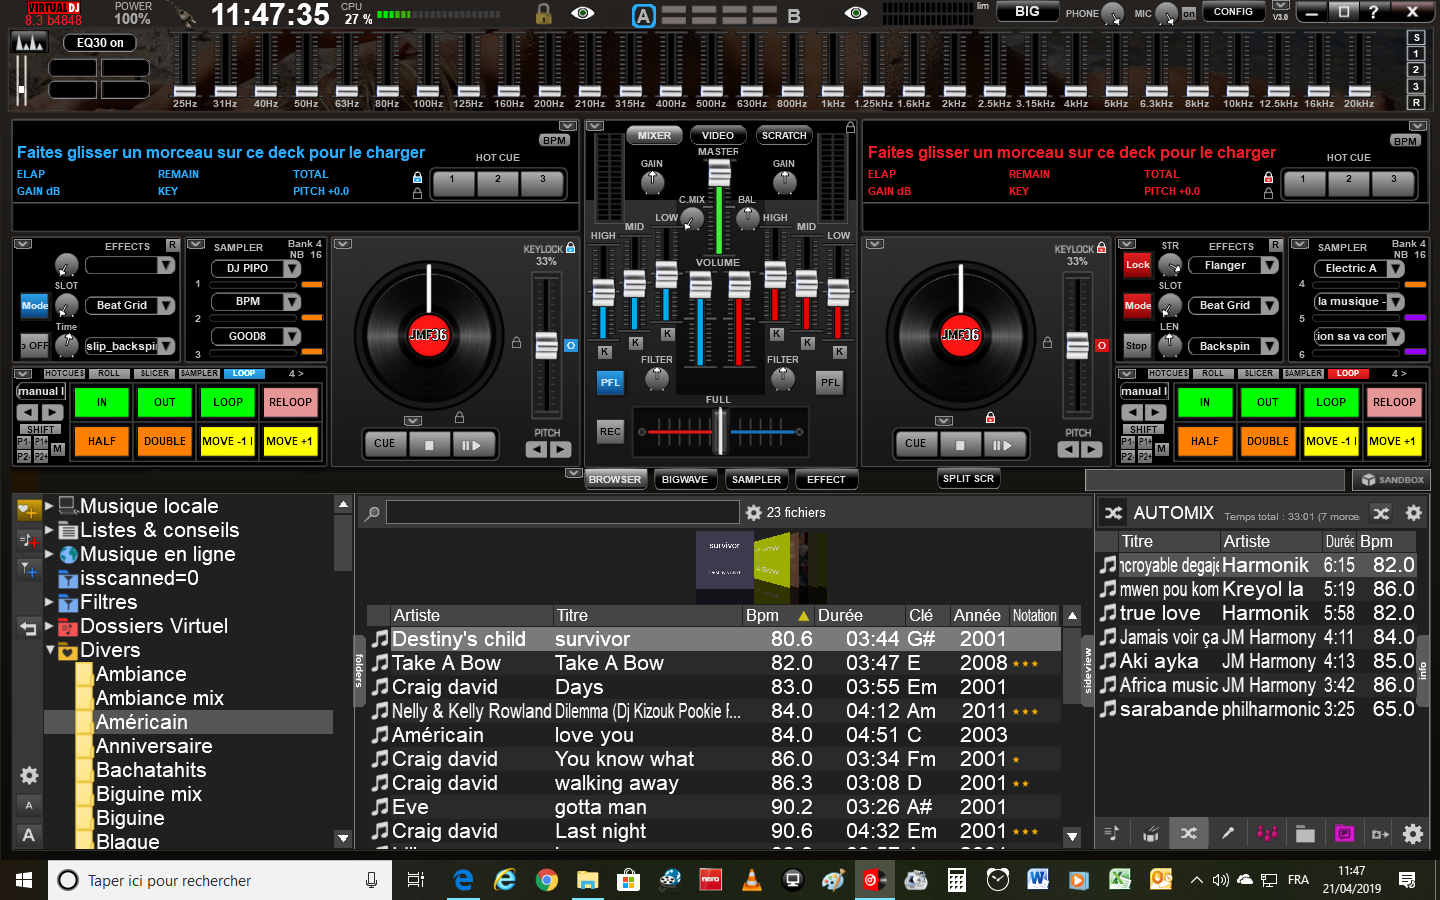Click the star folder arrow icon
The height and width of the screenshot is (900, 1440).
pyautogui.click(x=1381, y=833)
